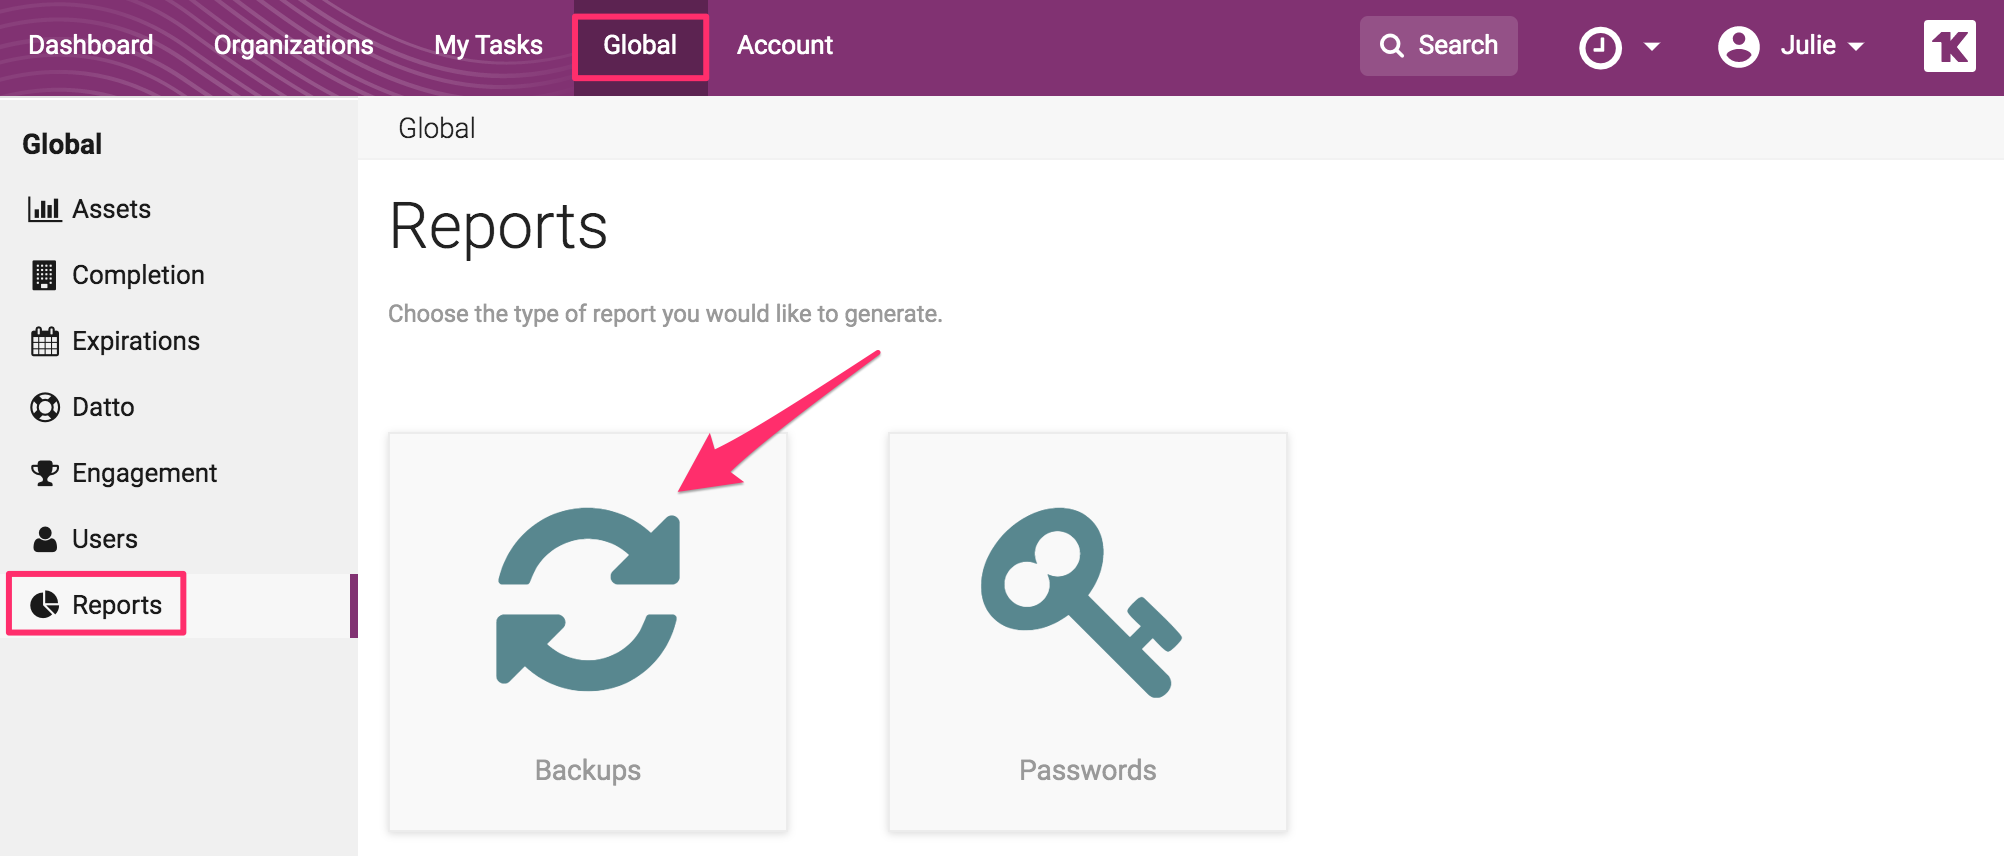
Task: Switch to My Tasks tab
Action: click(x=488, y=45)
